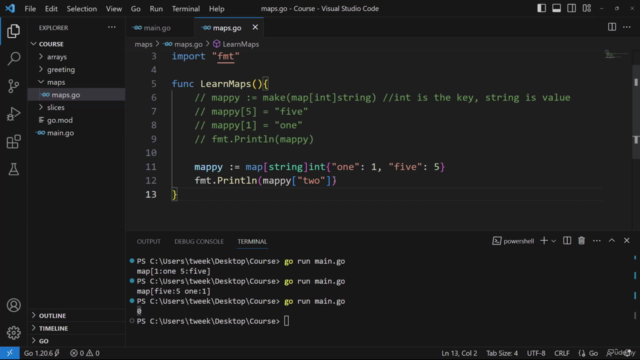Kill terminal with trash icon

(x=582, y=241)
